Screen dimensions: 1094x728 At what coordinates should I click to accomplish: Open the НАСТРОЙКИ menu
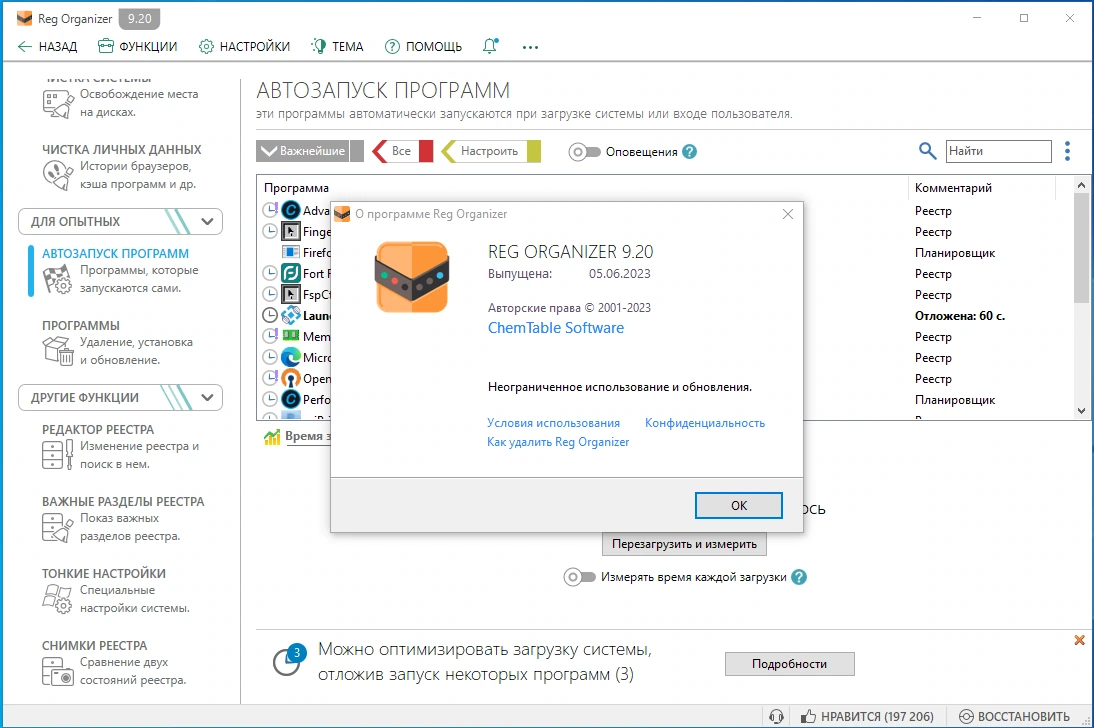click(244, 47)
